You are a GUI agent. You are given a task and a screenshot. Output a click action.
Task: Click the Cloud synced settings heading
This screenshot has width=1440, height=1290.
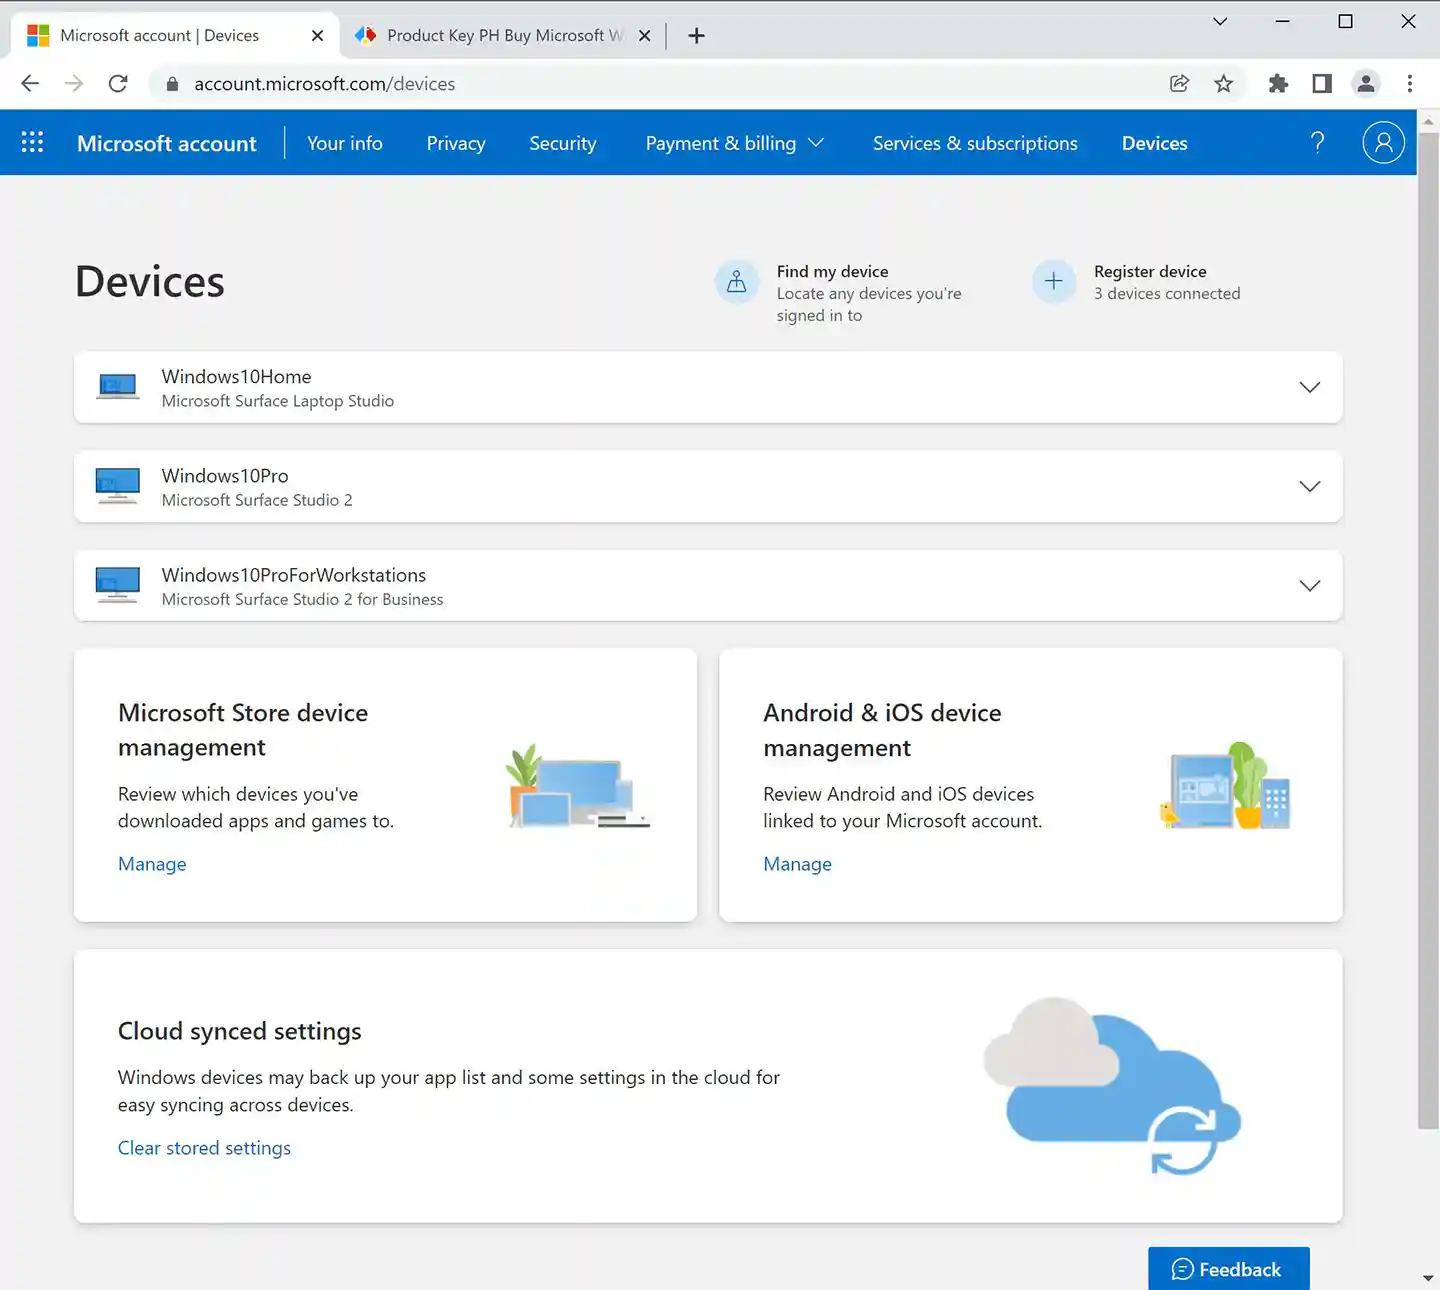240,1031
